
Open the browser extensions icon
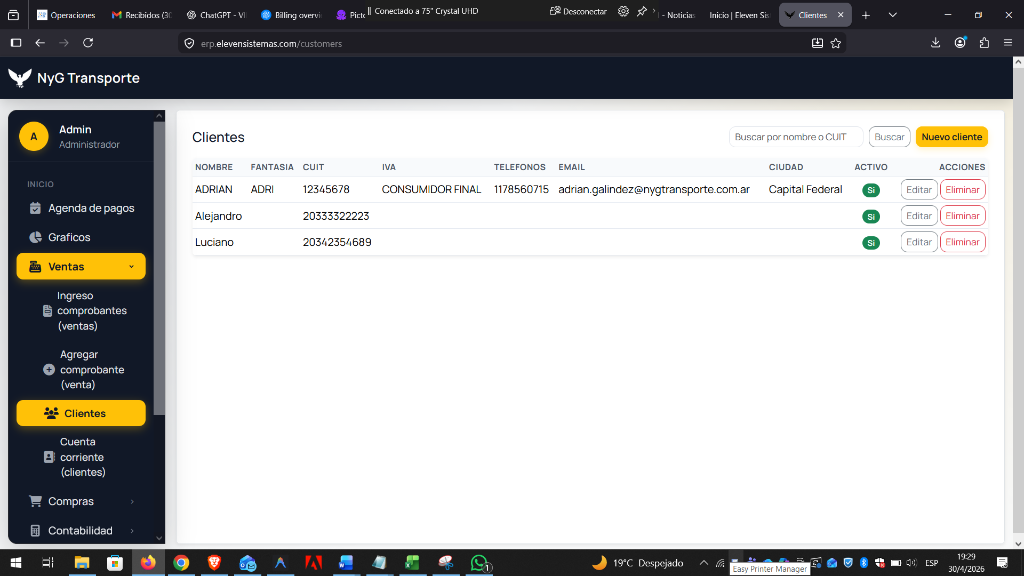(984, 43)
